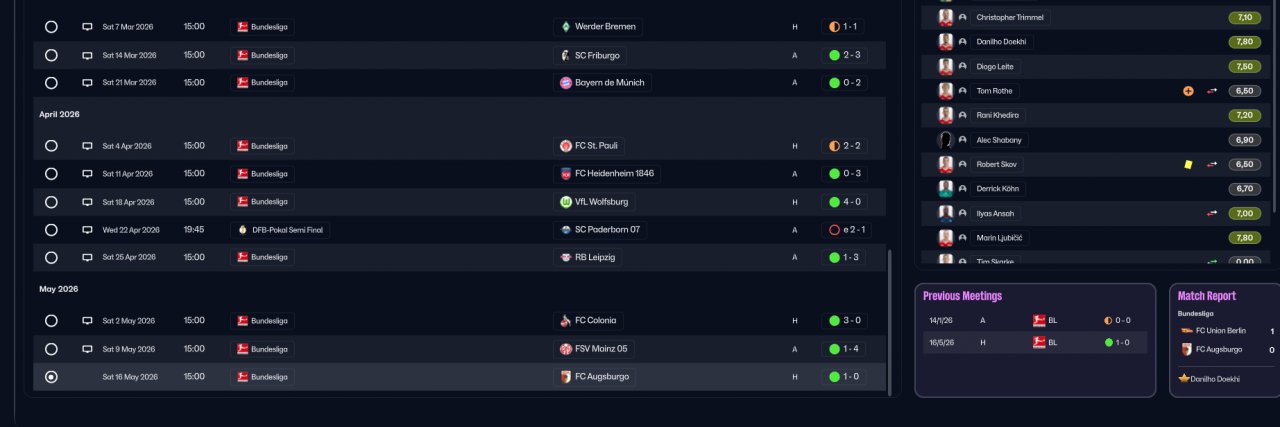Click the DFB-Pokal Semi Final trophy icon
This screenshot has width=1280, height=427.
pos(241,230)
